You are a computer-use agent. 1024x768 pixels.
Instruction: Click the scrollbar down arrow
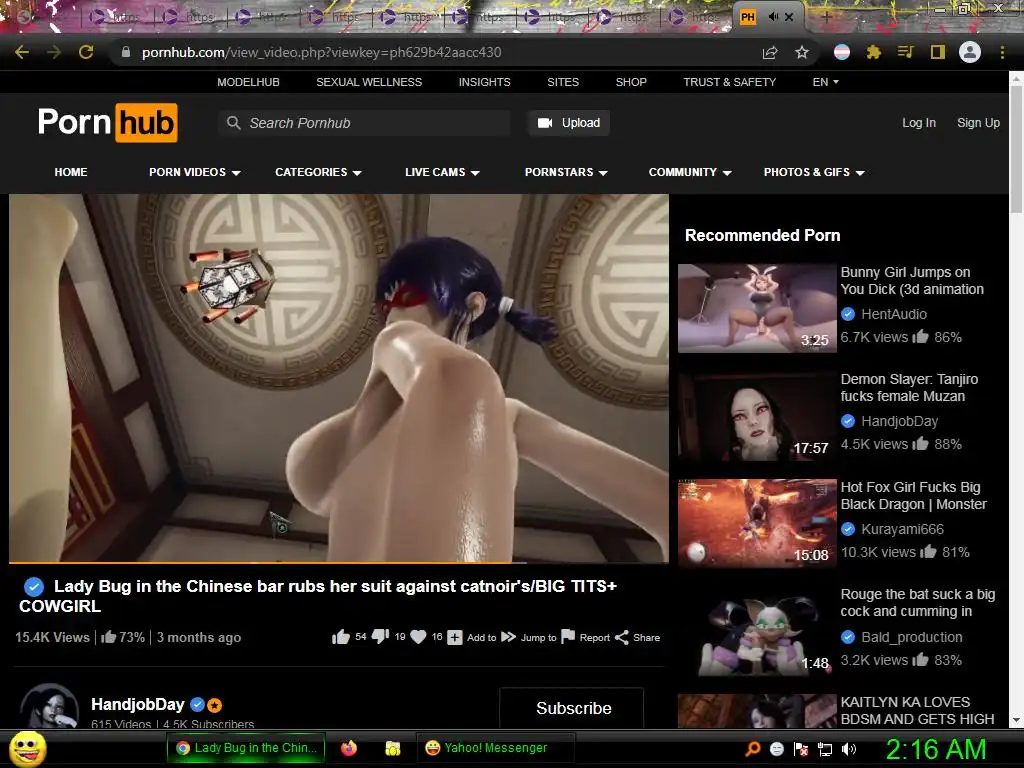pyautogui.click(x=1016, y=720)
